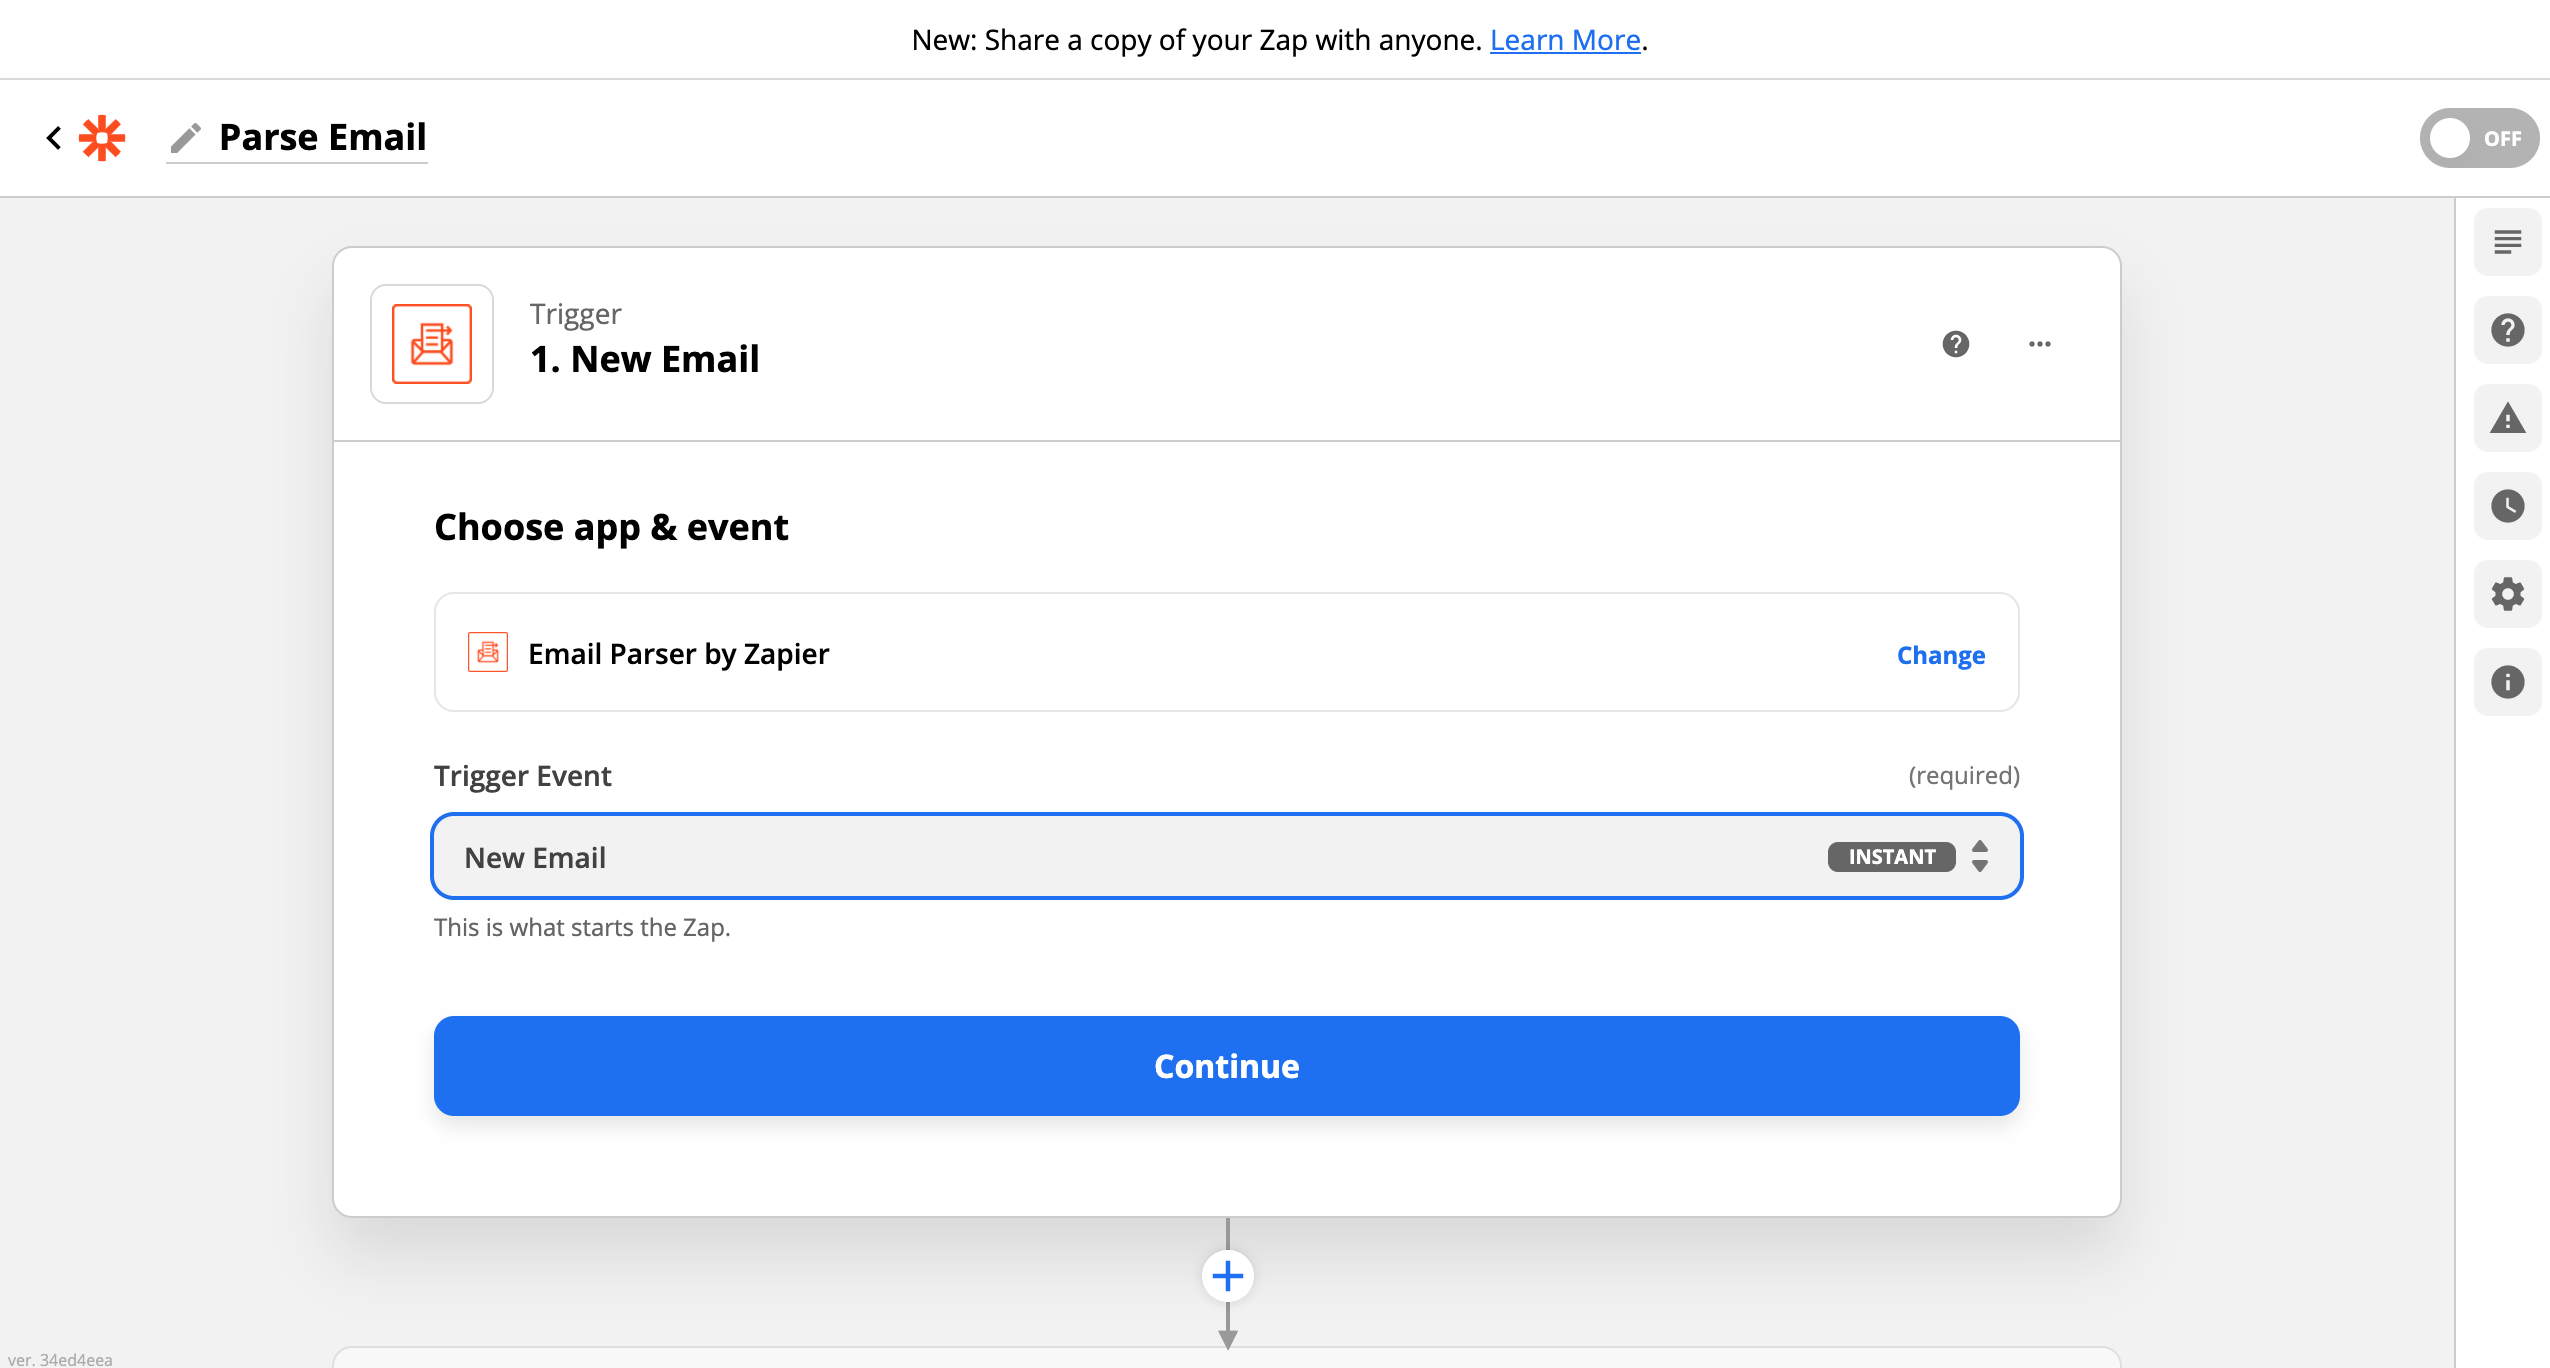2550x1368 pixels.
Task: Click the Continue button
Action: (x=1226, y=1064)
